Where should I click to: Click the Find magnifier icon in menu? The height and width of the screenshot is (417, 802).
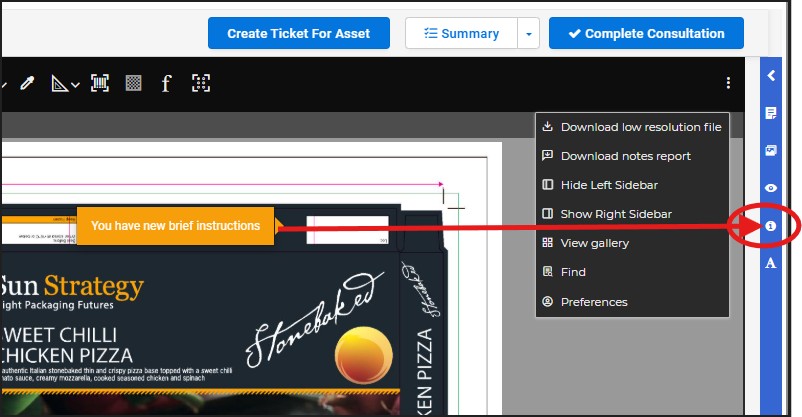click(x=547, y=272)
